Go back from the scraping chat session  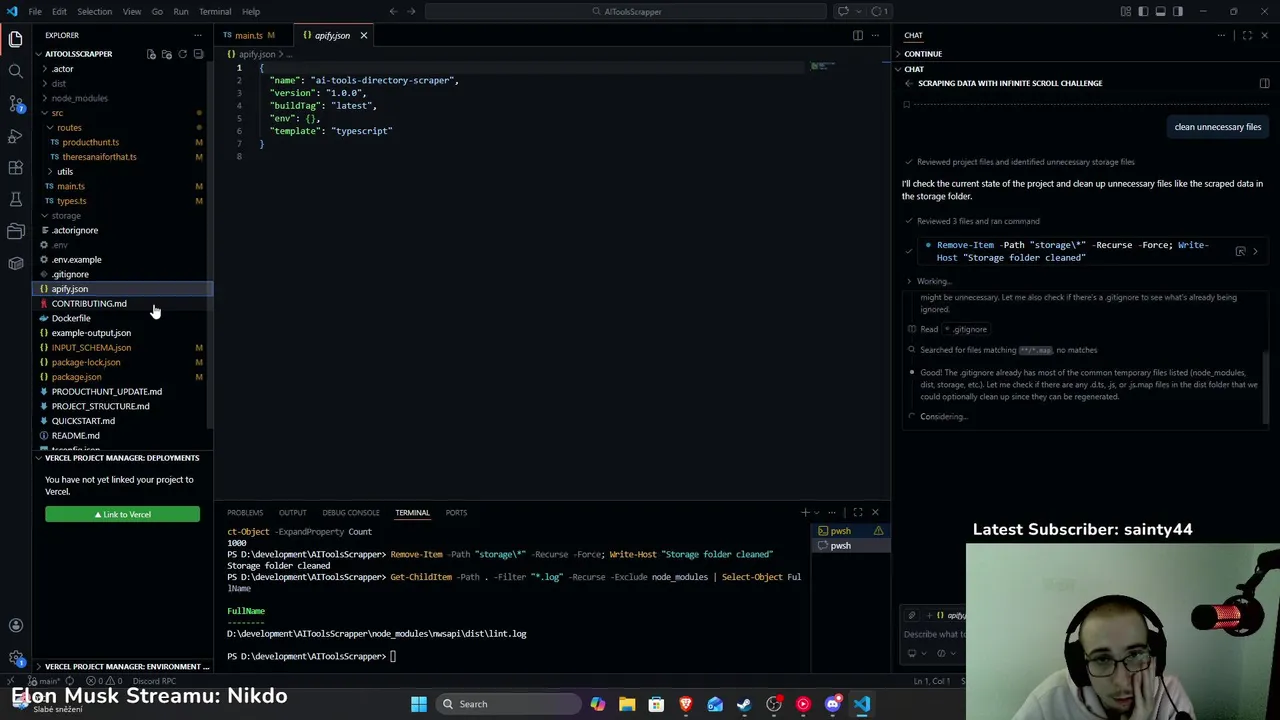pos(908,83)
